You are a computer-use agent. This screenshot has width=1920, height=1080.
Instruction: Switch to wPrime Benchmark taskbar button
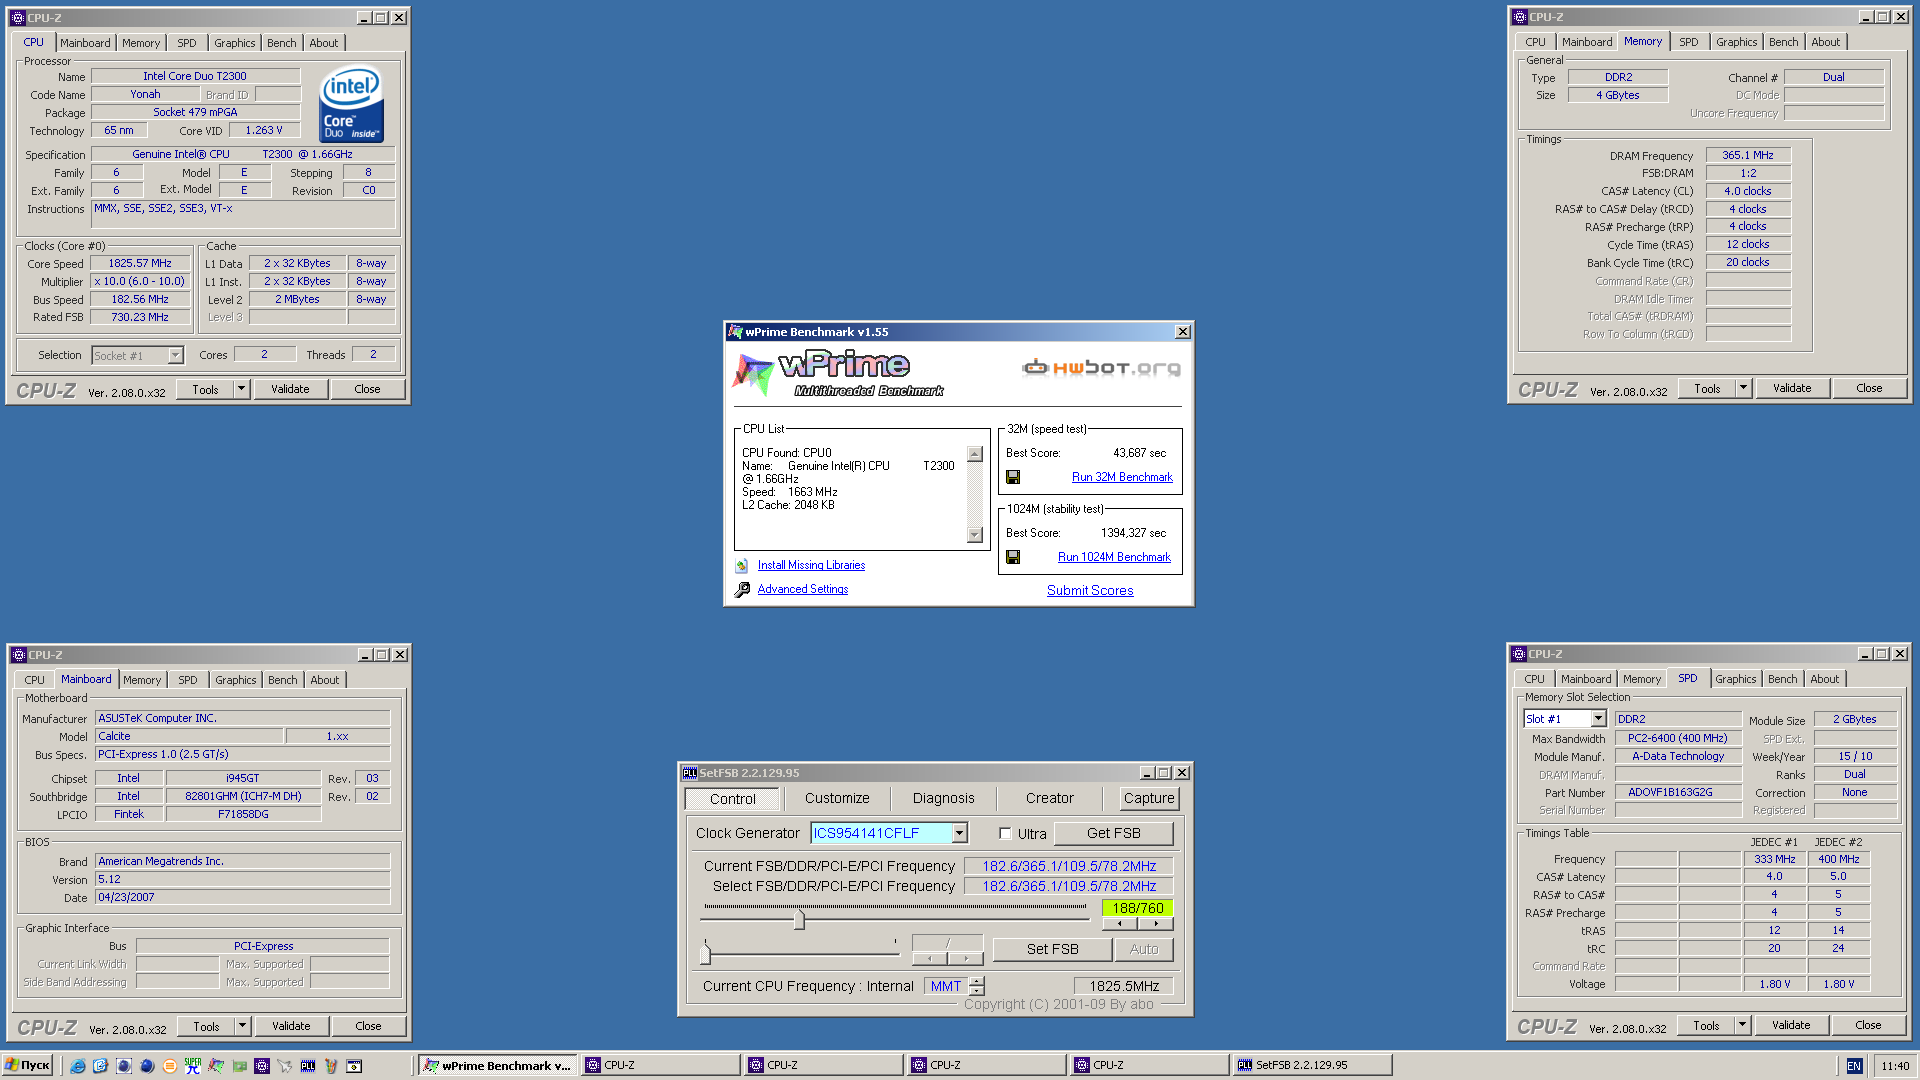497,1065
